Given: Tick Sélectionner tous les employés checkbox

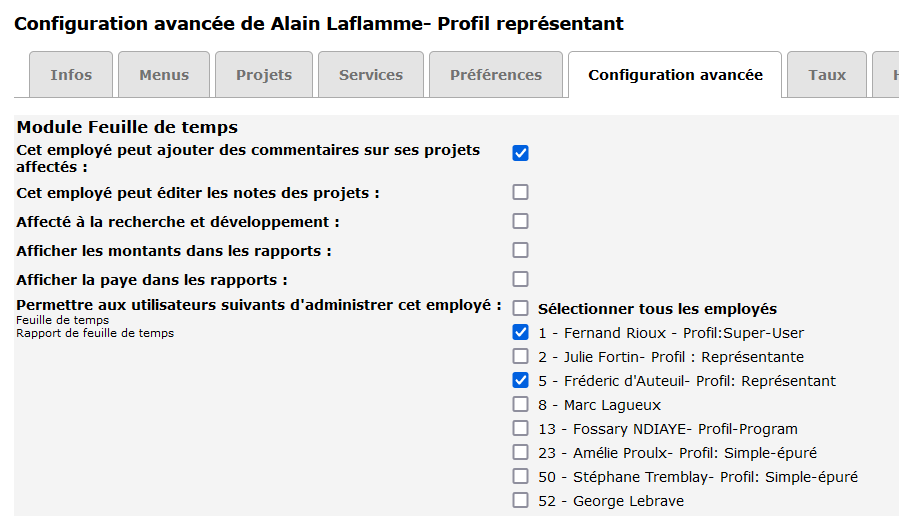Looking at the screenshot, I should (x=520, y=308).
